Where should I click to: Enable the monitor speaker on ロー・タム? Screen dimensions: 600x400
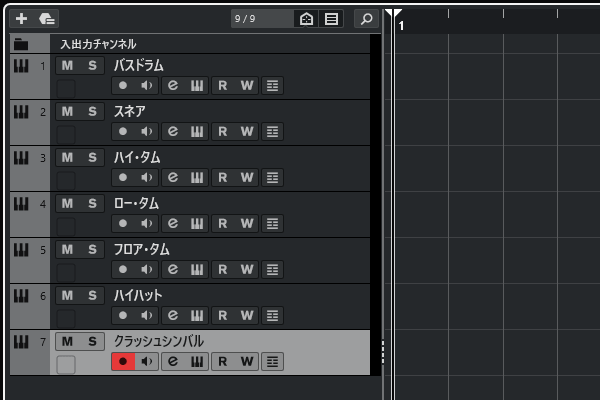(x=147, y=223)
